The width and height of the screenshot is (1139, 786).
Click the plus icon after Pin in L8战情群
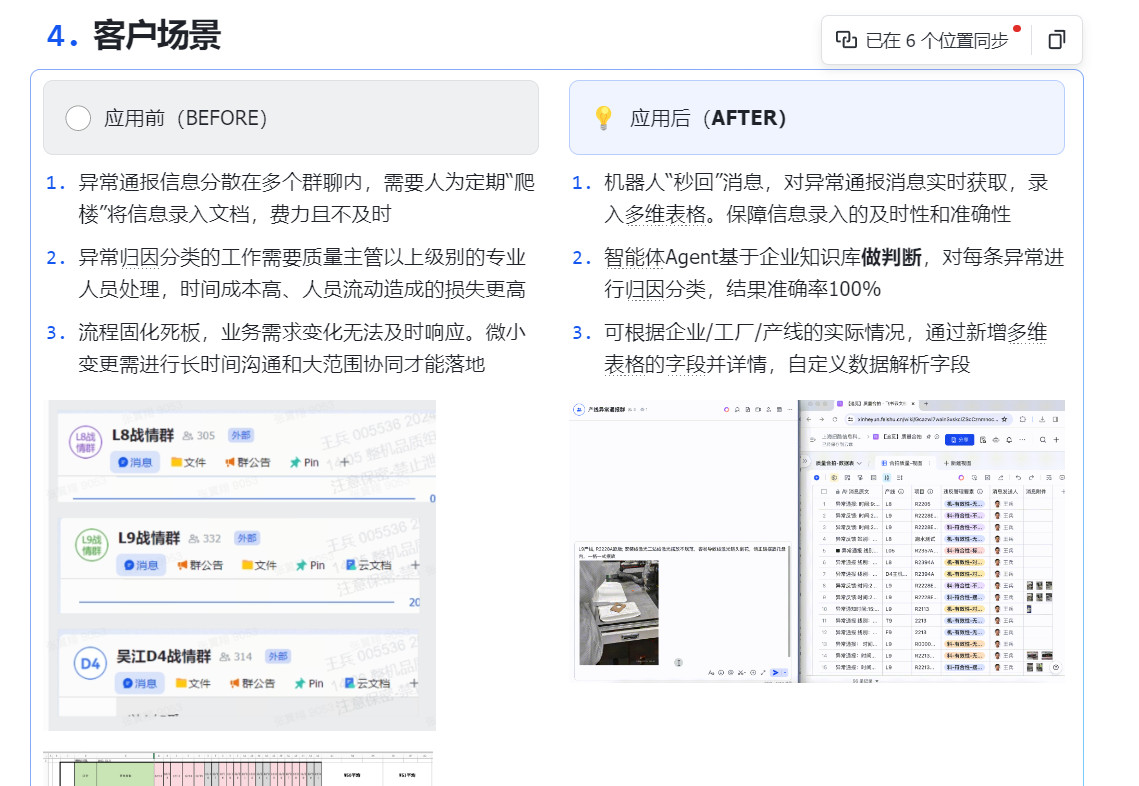coord(344,462)
